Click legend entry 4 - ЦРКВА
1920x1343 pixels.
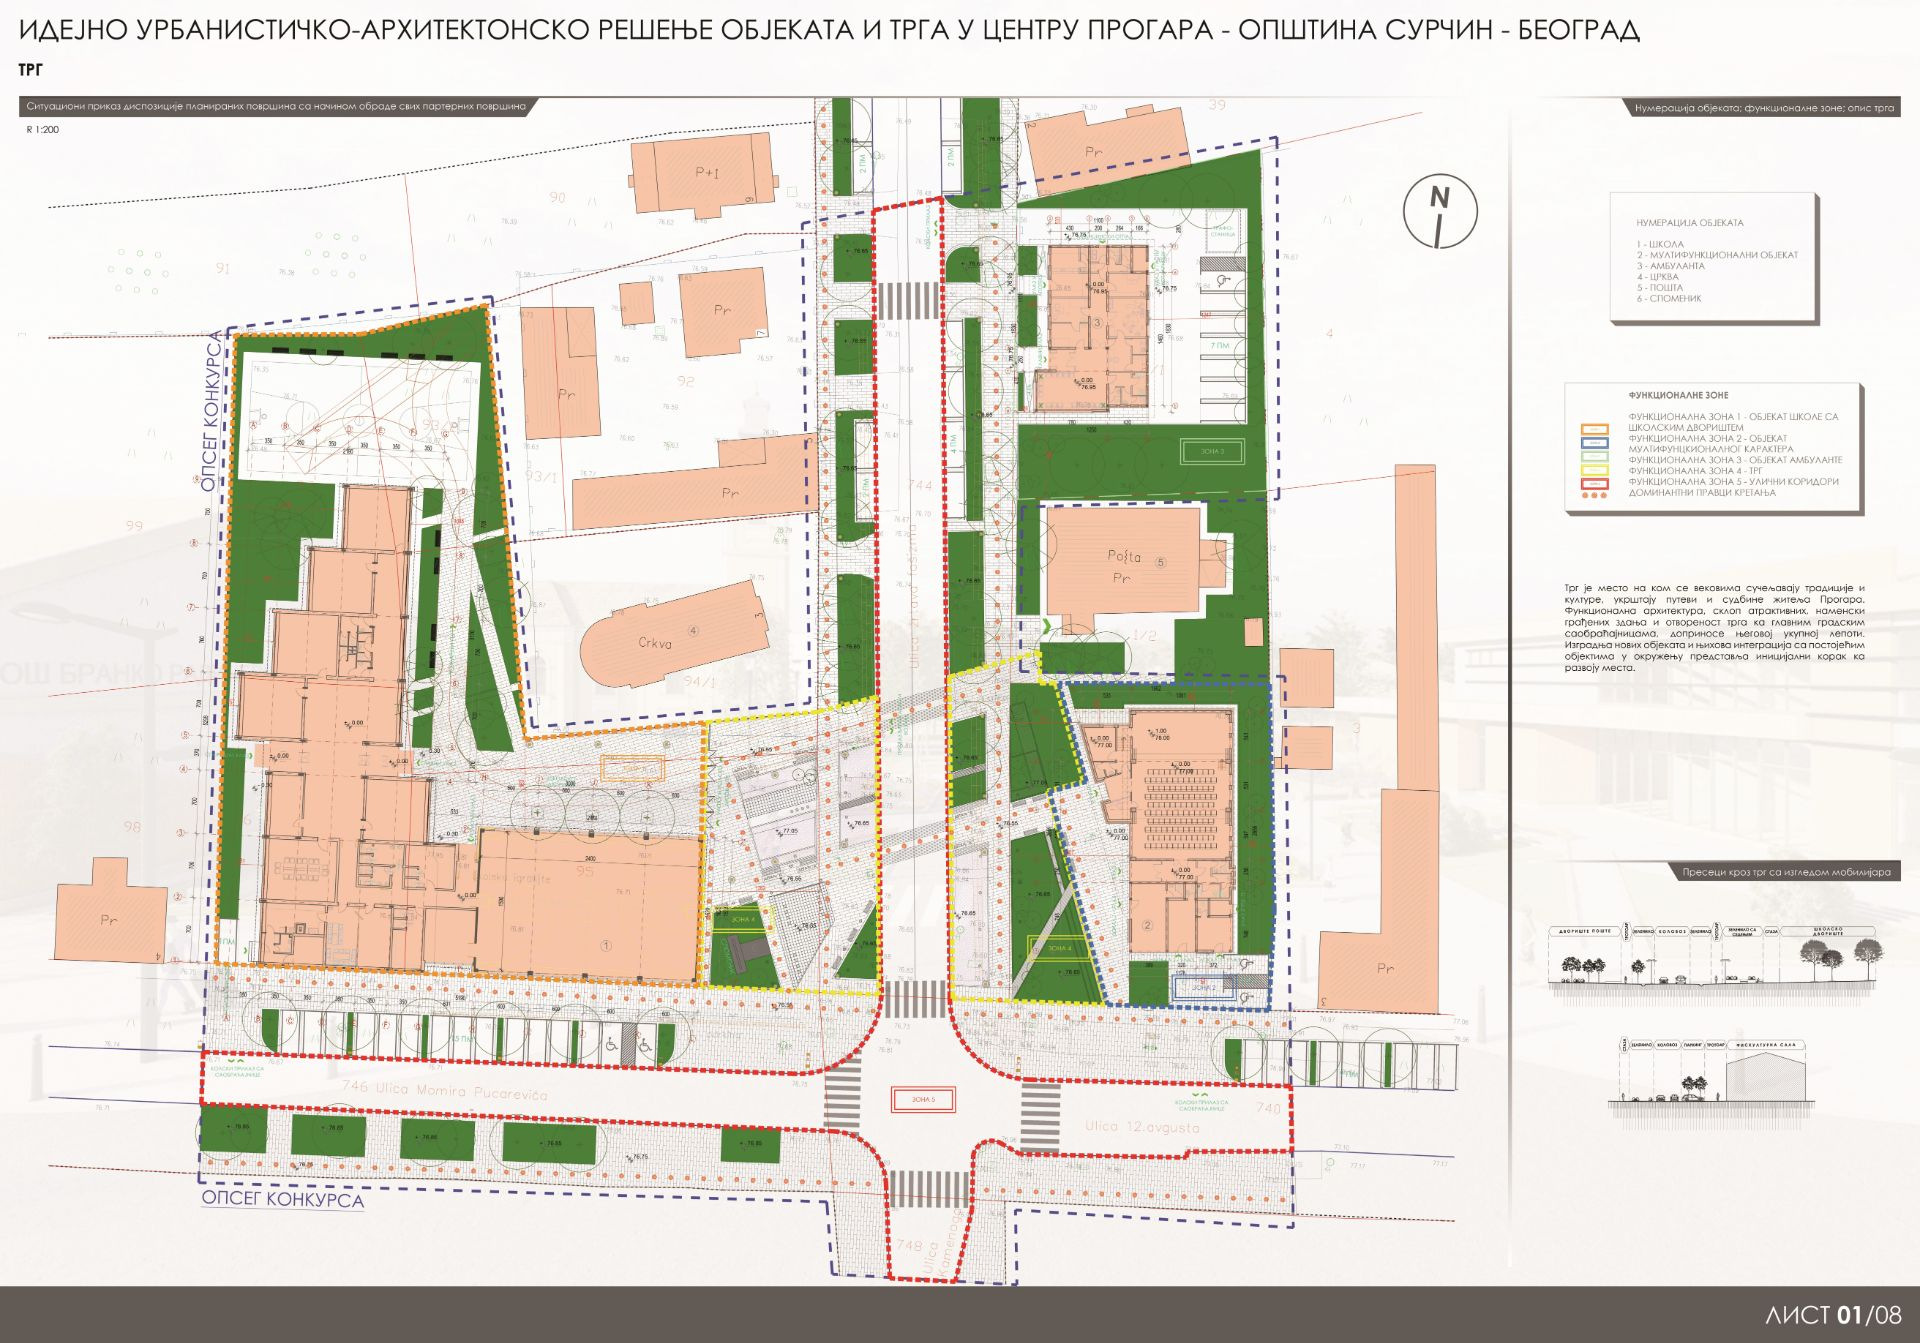coord(1658,277)
